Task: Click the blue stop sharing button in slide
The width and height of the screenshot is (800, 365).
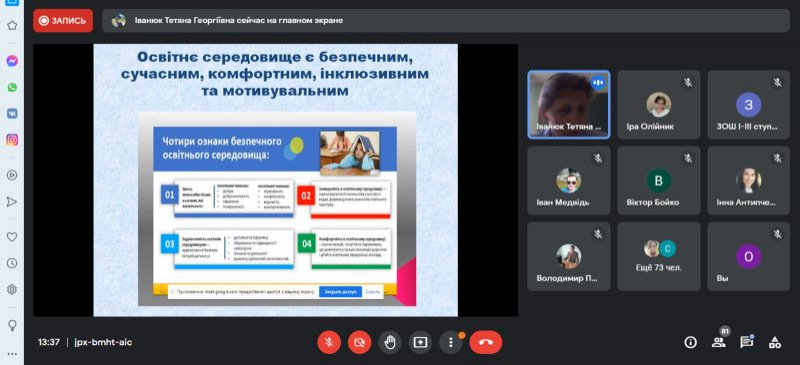Action: (x=340, y=292)
